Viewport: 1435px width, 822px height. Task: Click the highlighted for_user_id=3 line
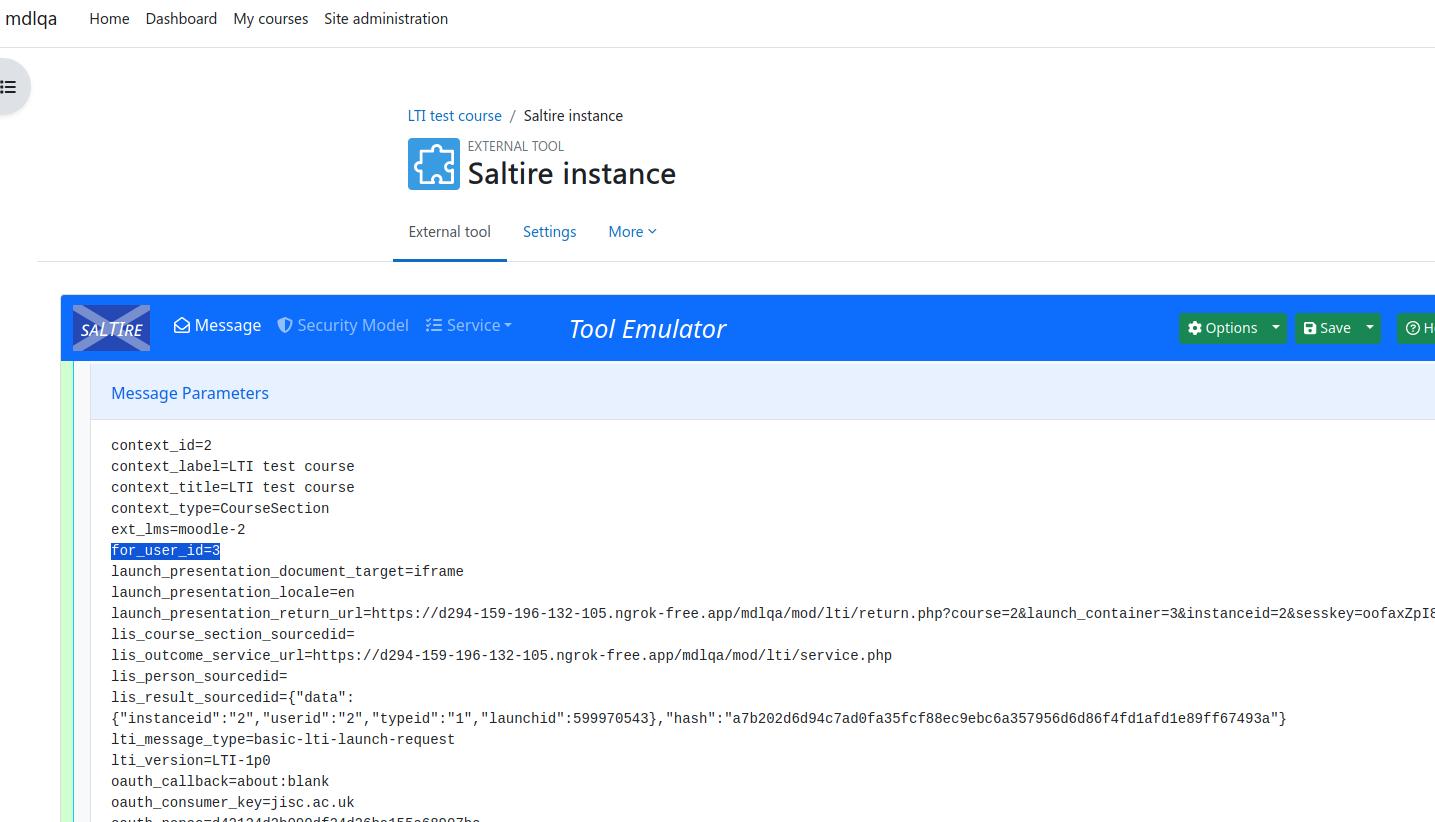pyautogui.click(x=165, y=551)
